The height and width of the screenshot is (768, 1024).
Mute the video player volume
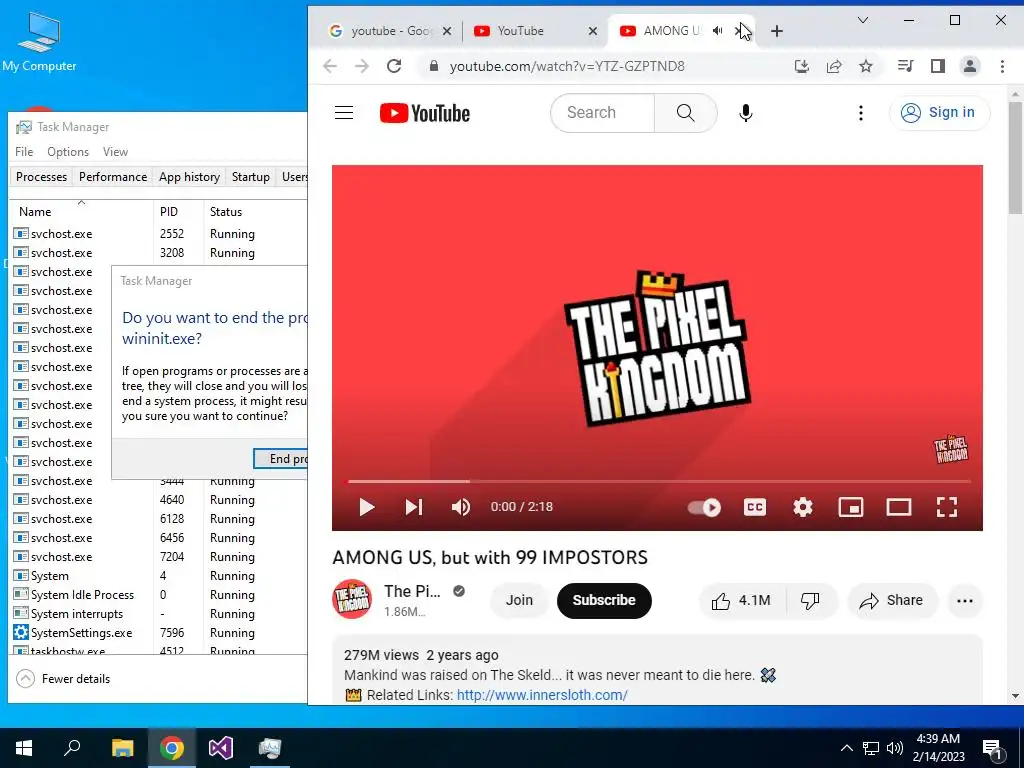point(460,507)
